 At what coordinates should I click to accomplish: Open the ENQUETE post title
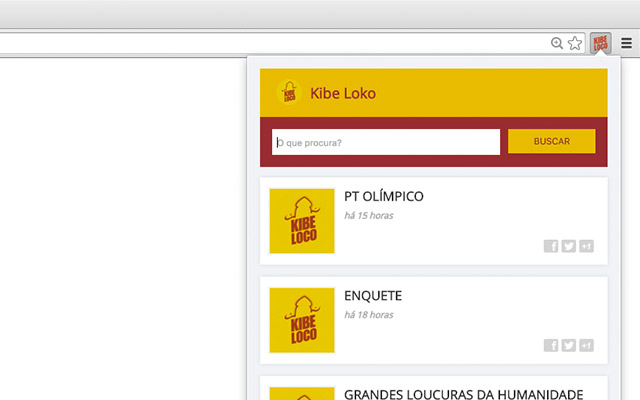point(373,296)
